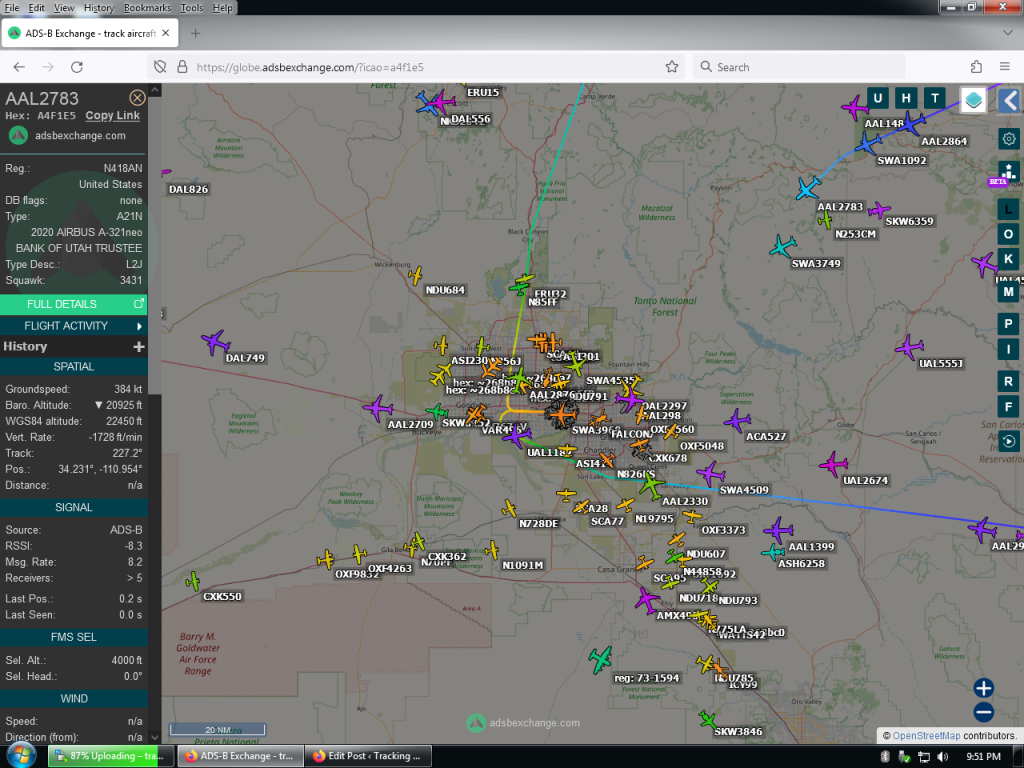Click the F map option button

click(x=1008, y=407)
